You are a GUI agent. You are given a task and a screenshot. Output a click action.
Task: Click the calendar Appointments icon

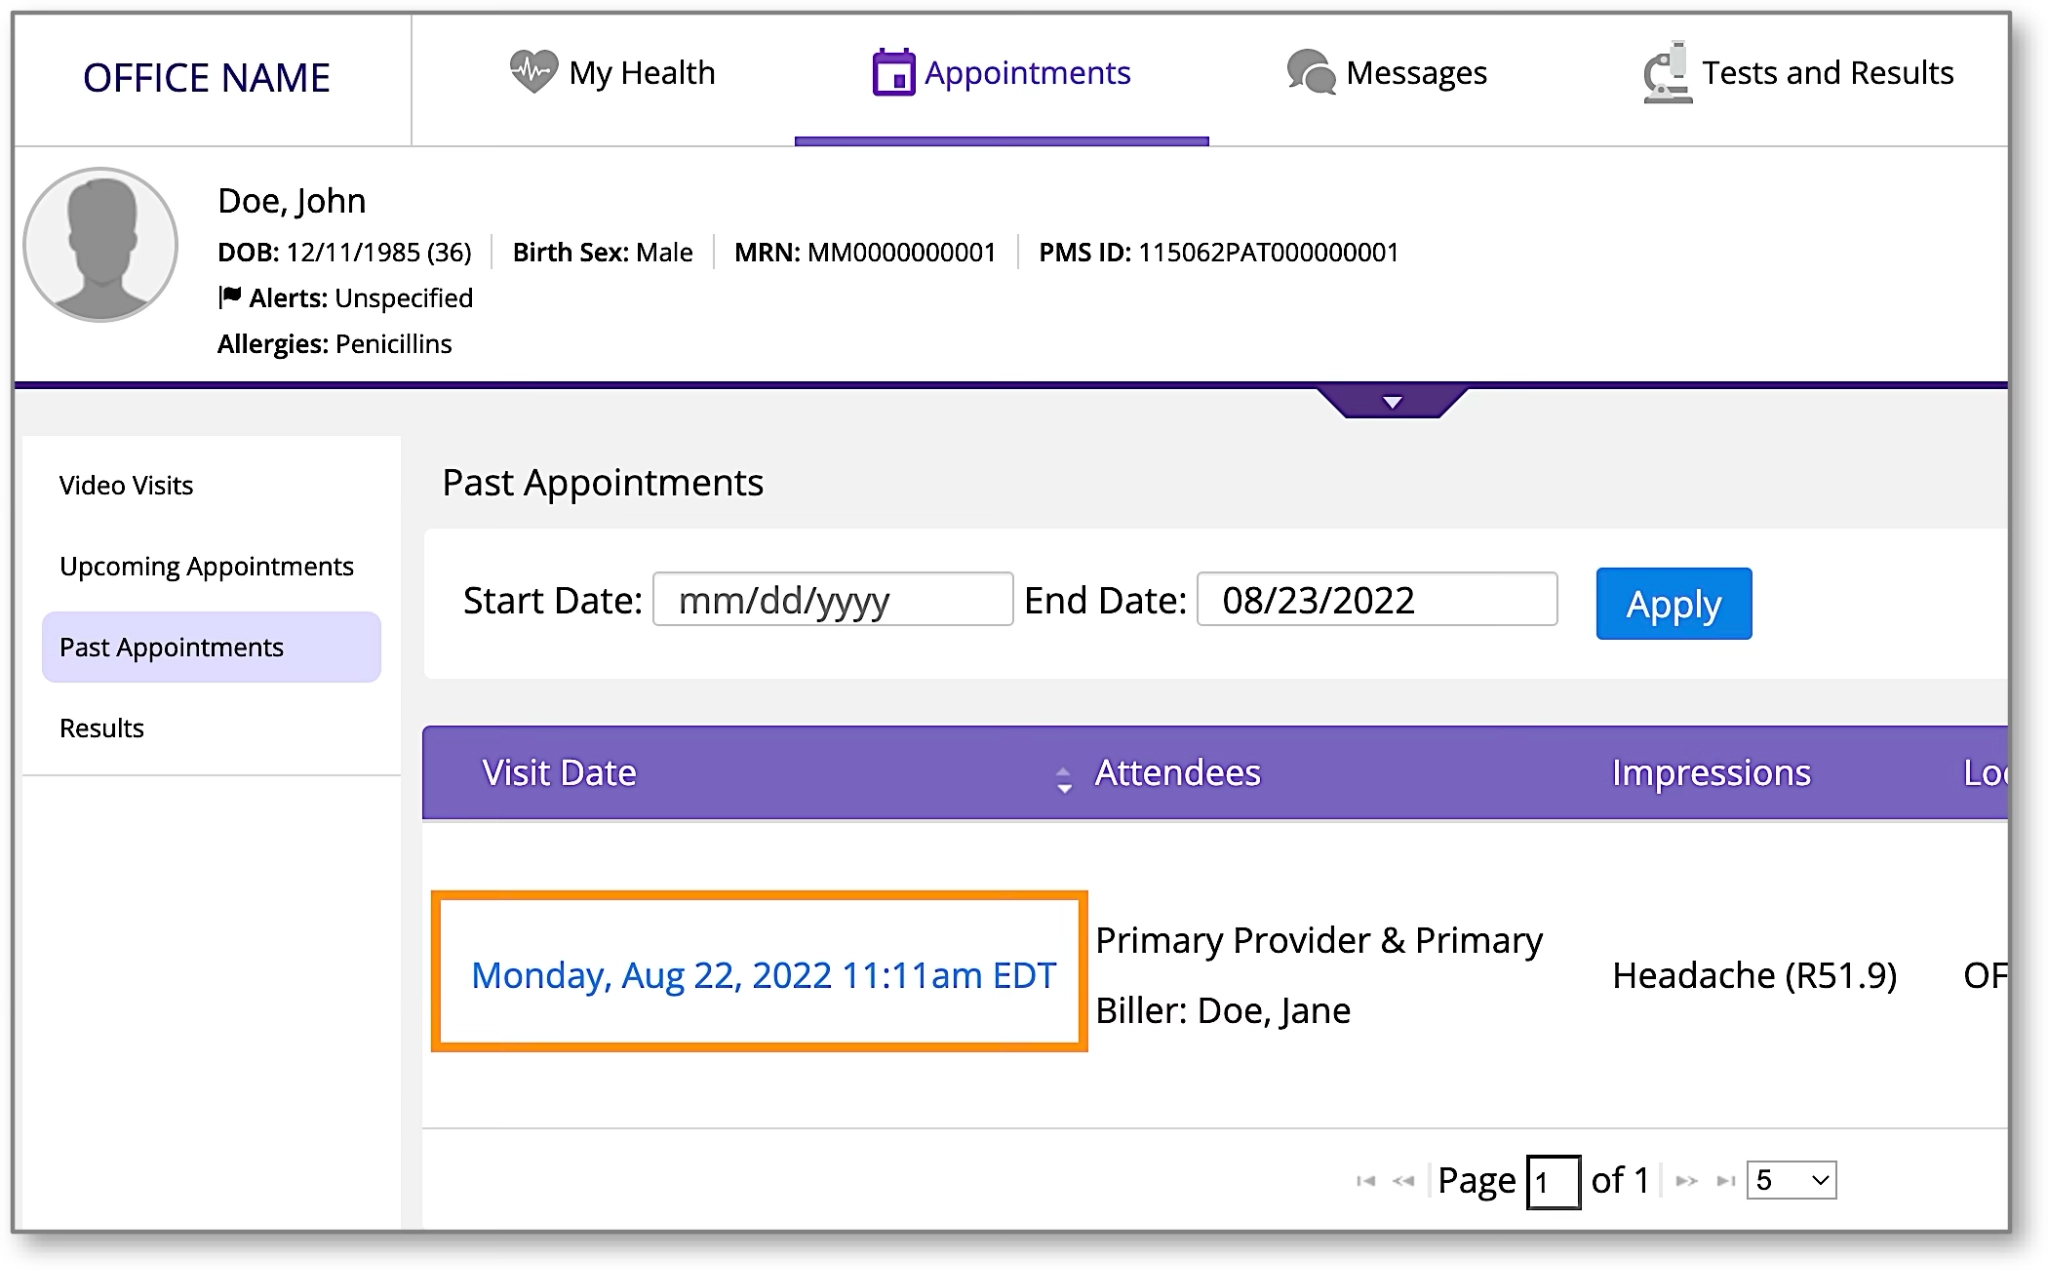pos(893,72)
